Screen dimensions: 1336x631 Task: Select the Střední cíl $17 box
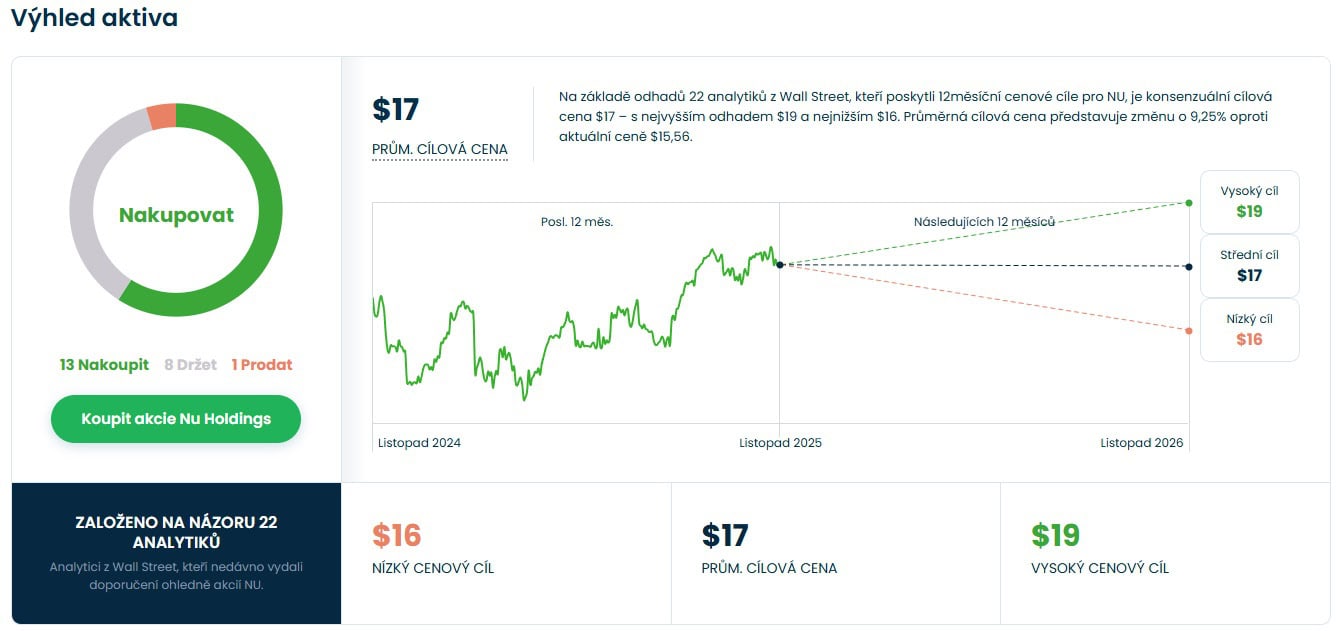(x=1249, y=266)
